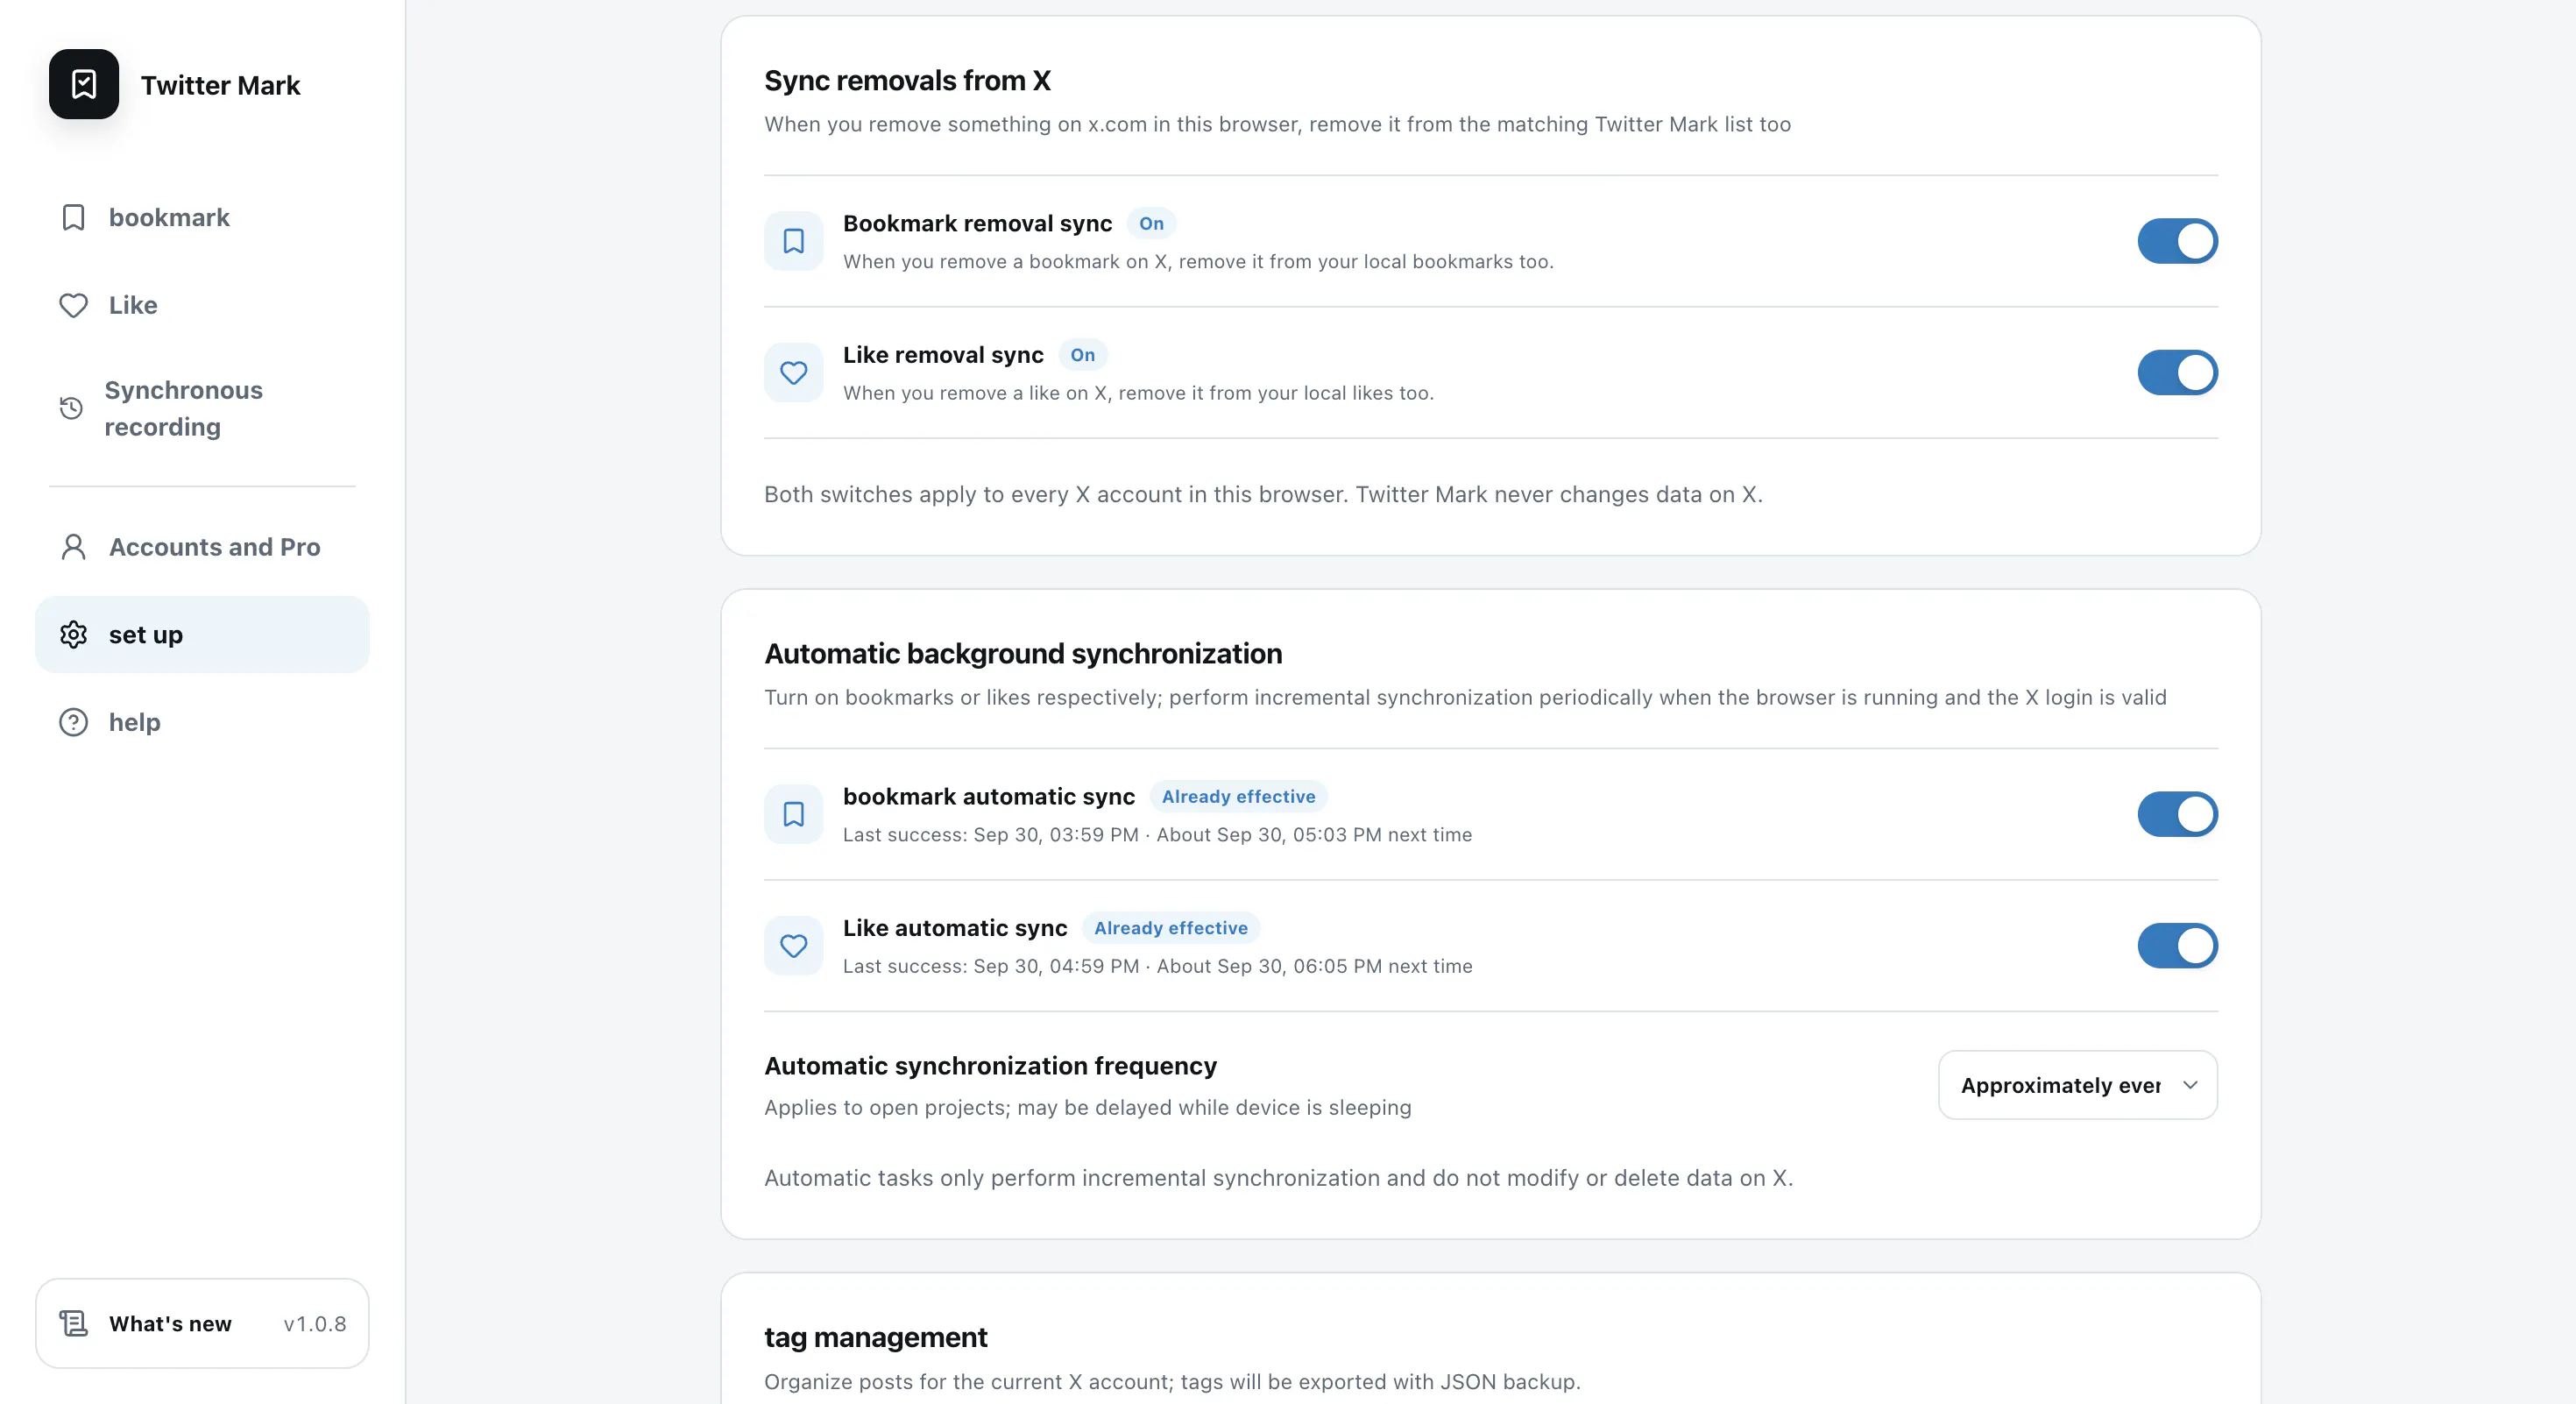Click the v1.0.8 version label
The height and width of the screenshot is (1404, 2576).
pyautogui.click(x=314, y=1323)
